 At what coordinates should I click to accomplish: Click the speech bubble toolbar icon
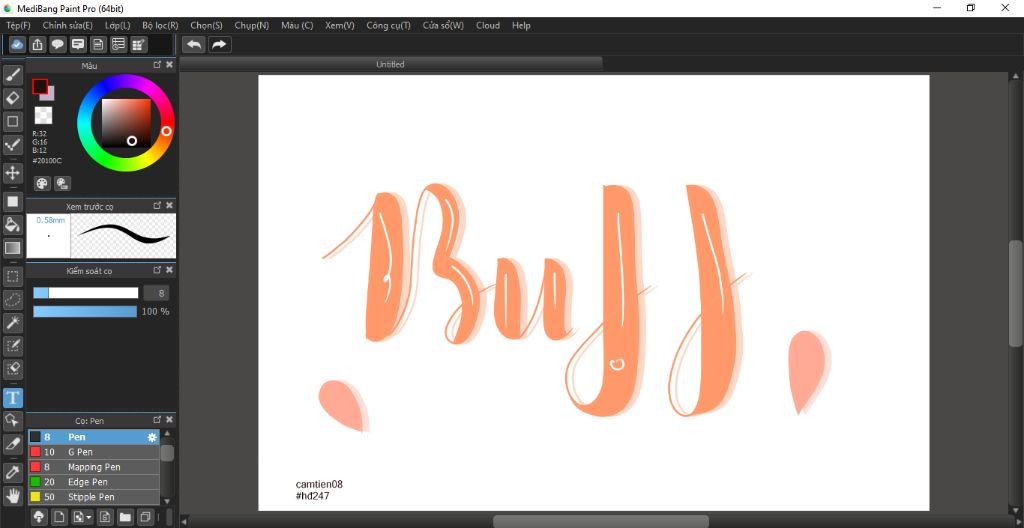pyautogui.click(x=58, y=44)
